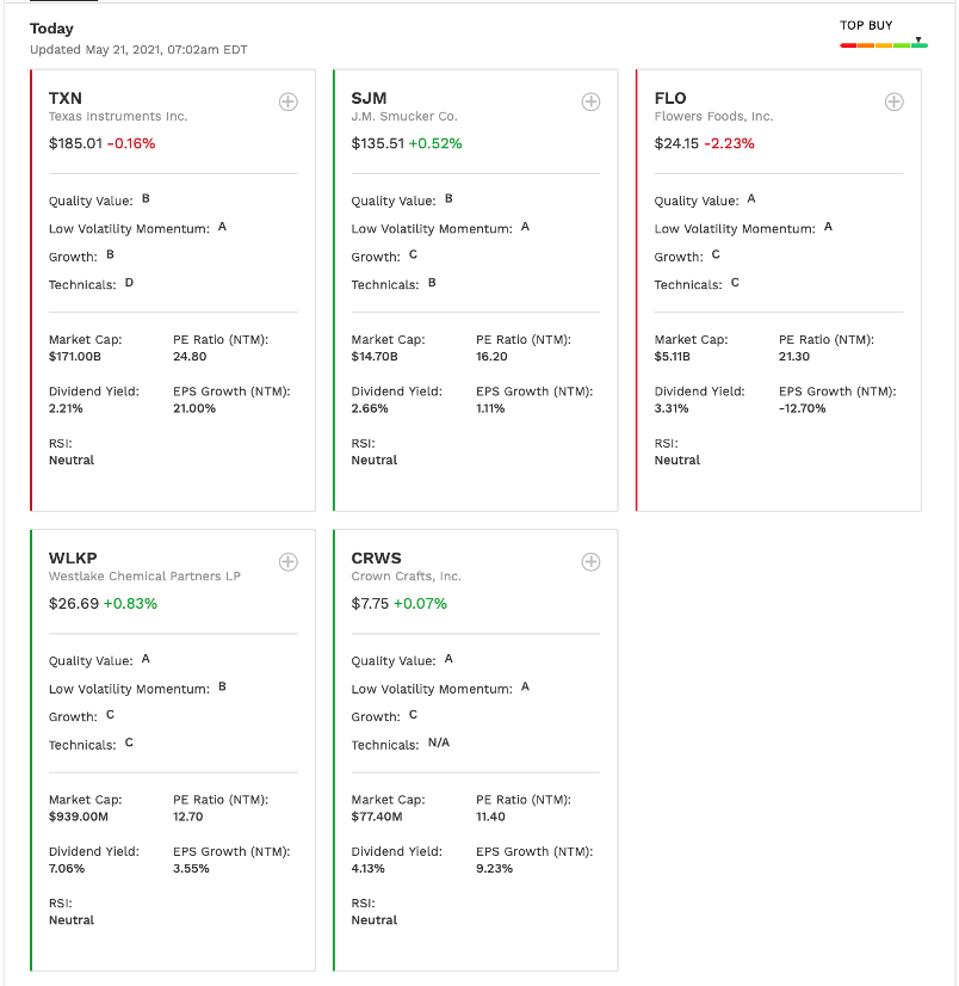Click the +0.83% change on WLKP
959x986 pixels.
130,604
